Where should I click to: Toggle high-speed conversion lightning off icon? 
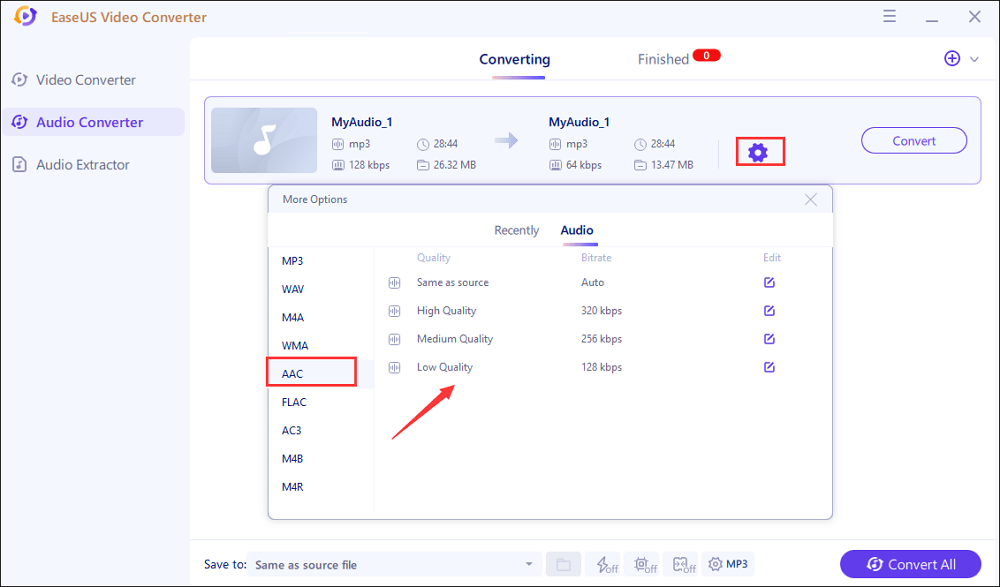[x=603, y=565]
